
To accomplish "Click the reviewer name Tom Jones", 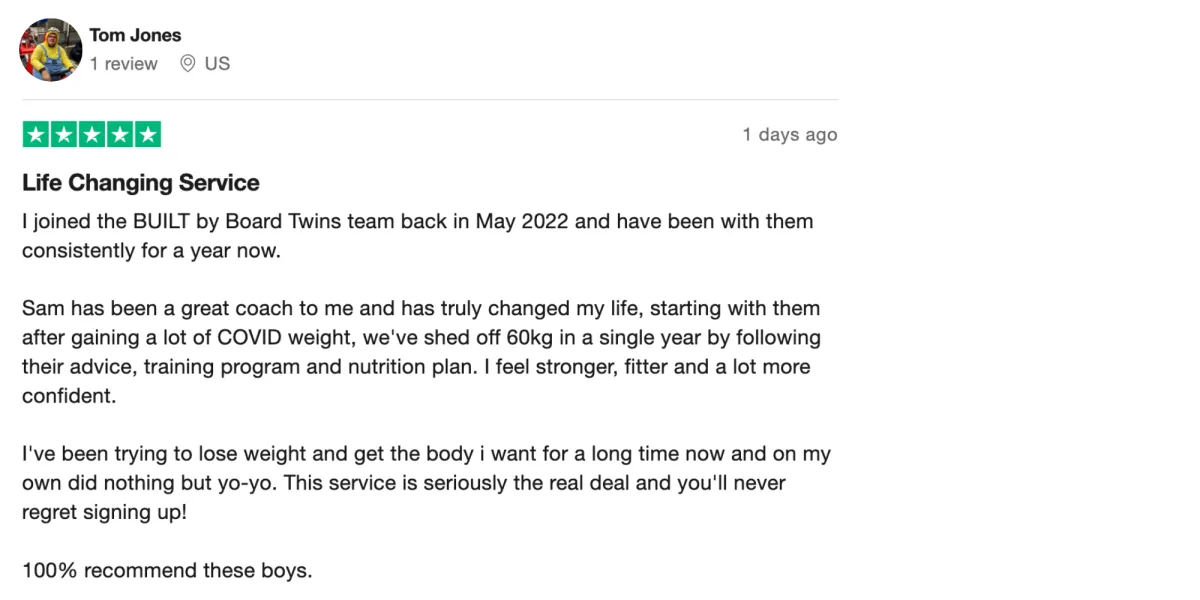I will pyautogui.click(x=135, y=35).
